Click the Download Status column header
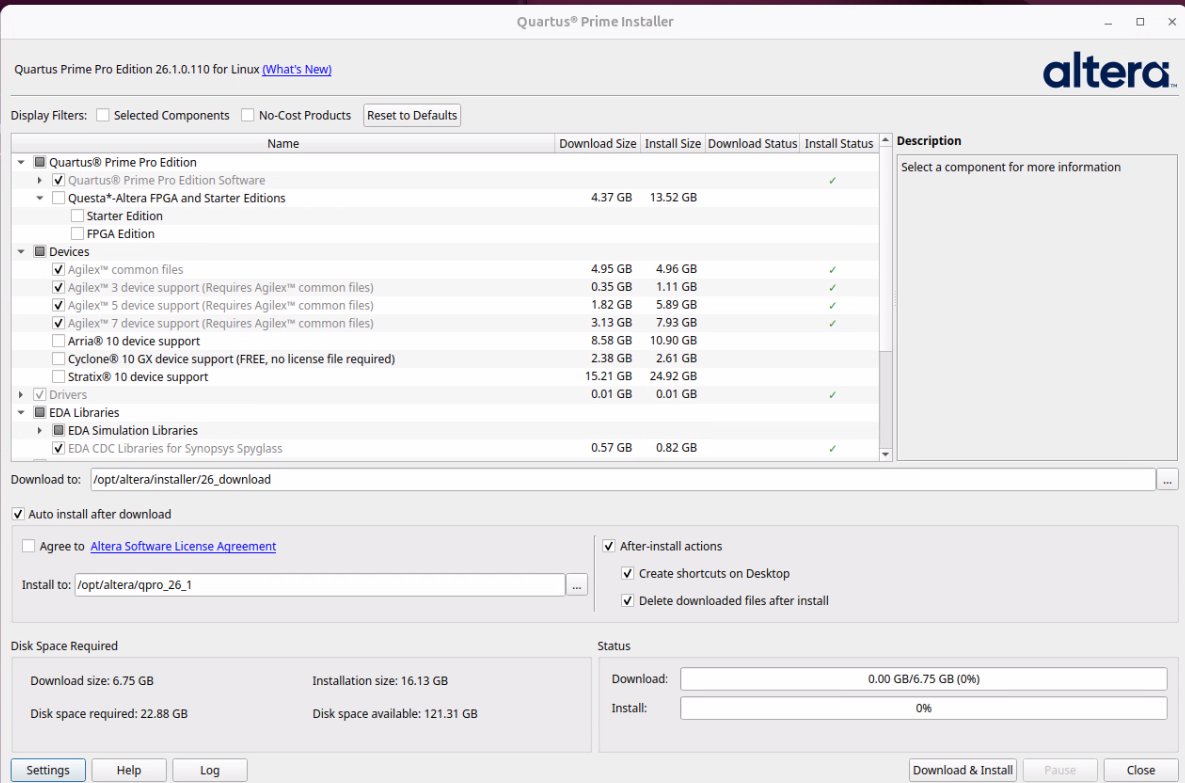This screenshot has width=1185, height=783. pyautogui.click(x=752, y=144)
